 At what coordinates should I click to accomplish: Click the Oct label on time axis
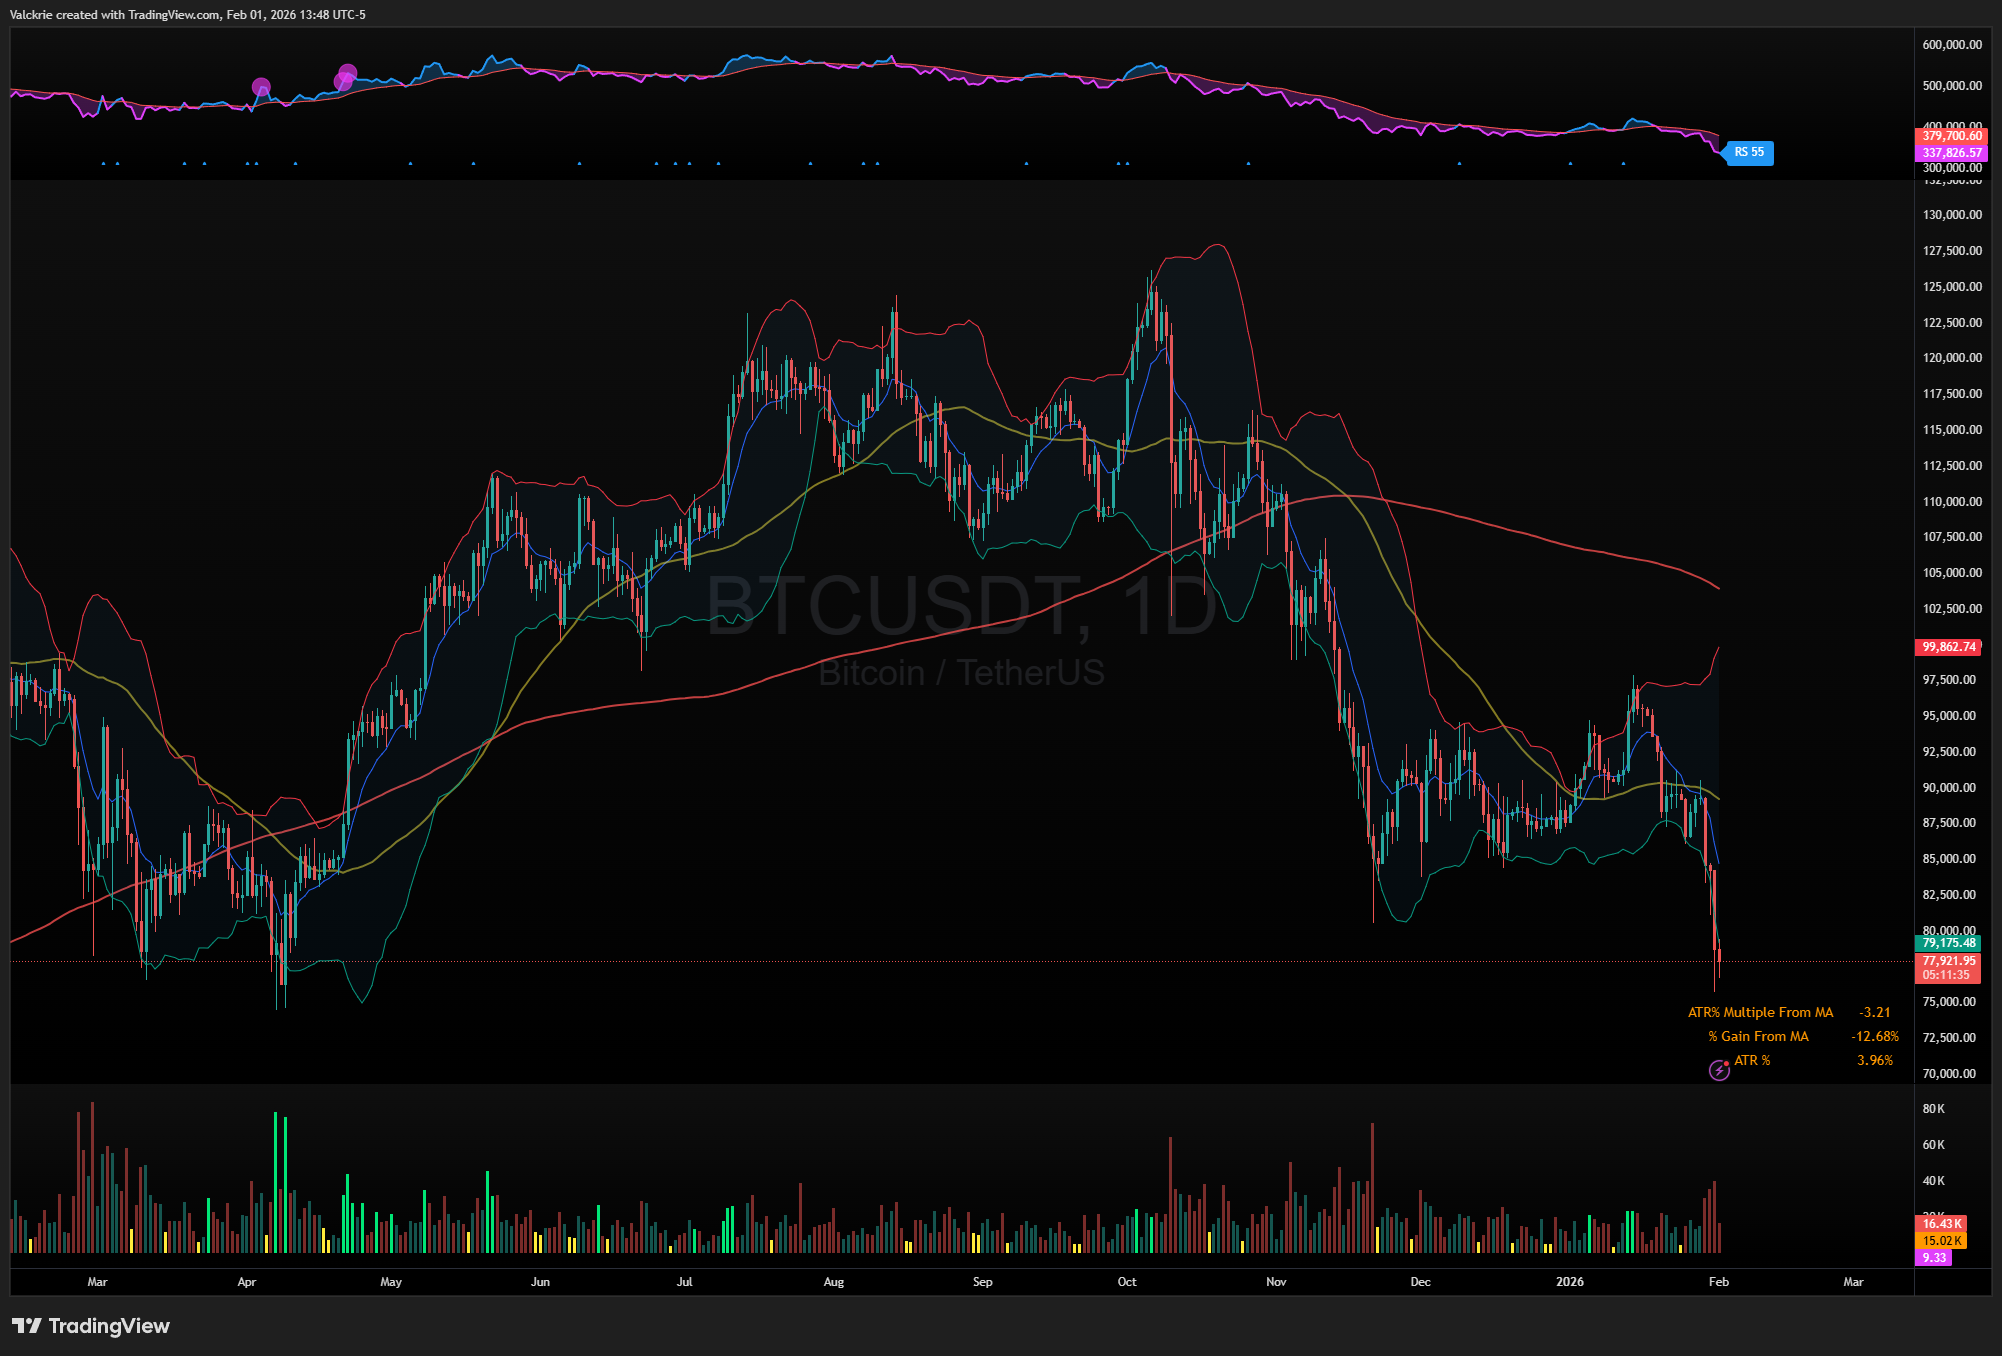tap(1127, 1282)
